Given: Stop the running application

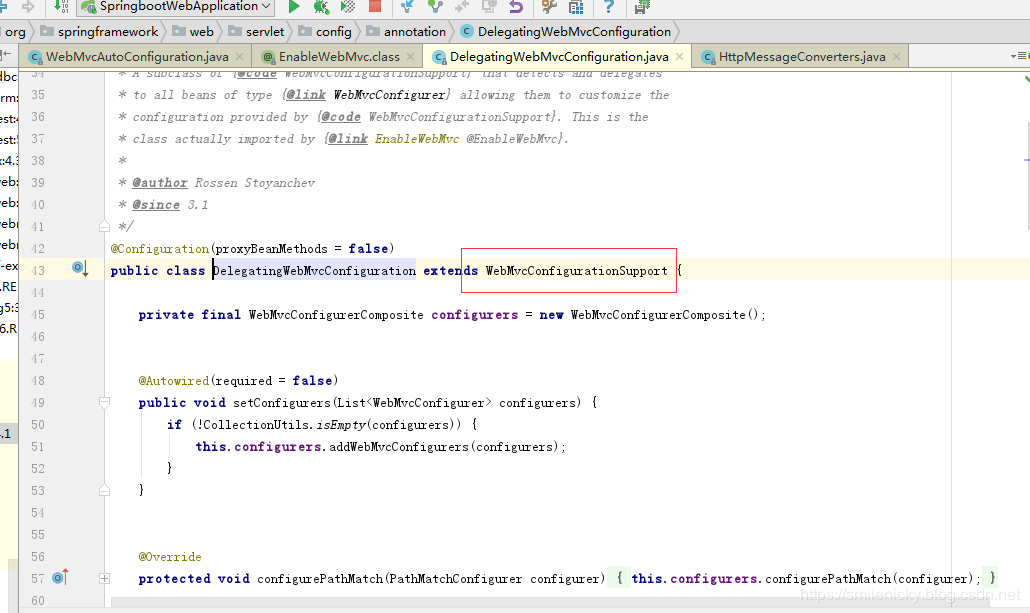Looking at the screenshot, I should (x=375, y=7).
